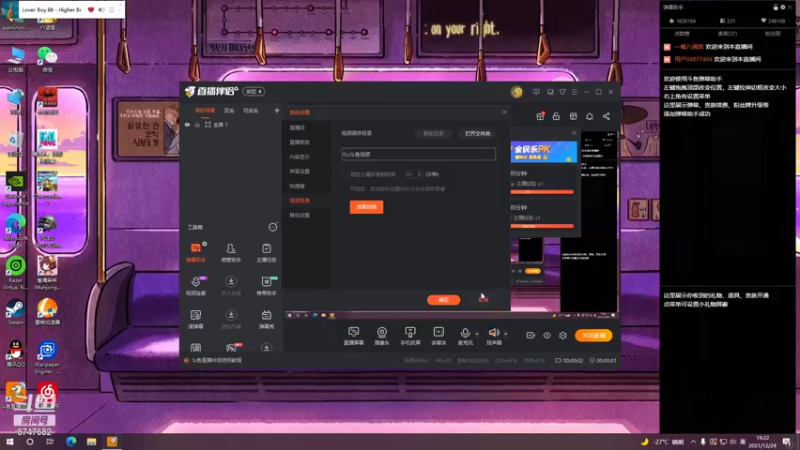Click the orange close-stream button
This screenshot has height=450, width=800.
coord(593,335)
